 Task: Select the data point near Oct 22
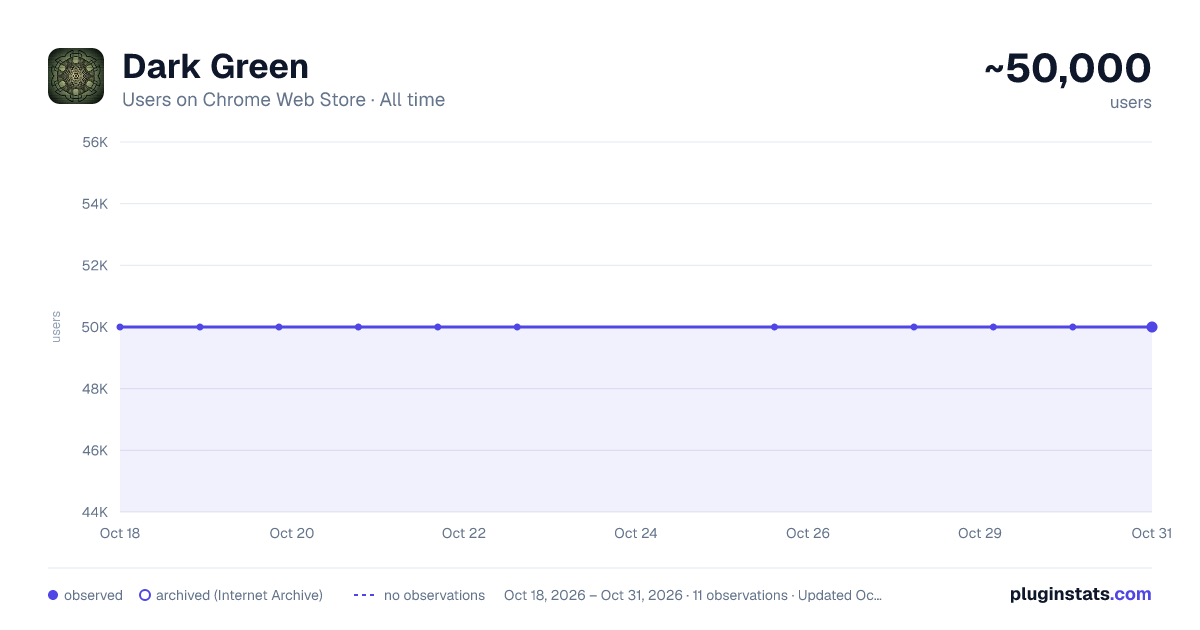coord(438,327)
